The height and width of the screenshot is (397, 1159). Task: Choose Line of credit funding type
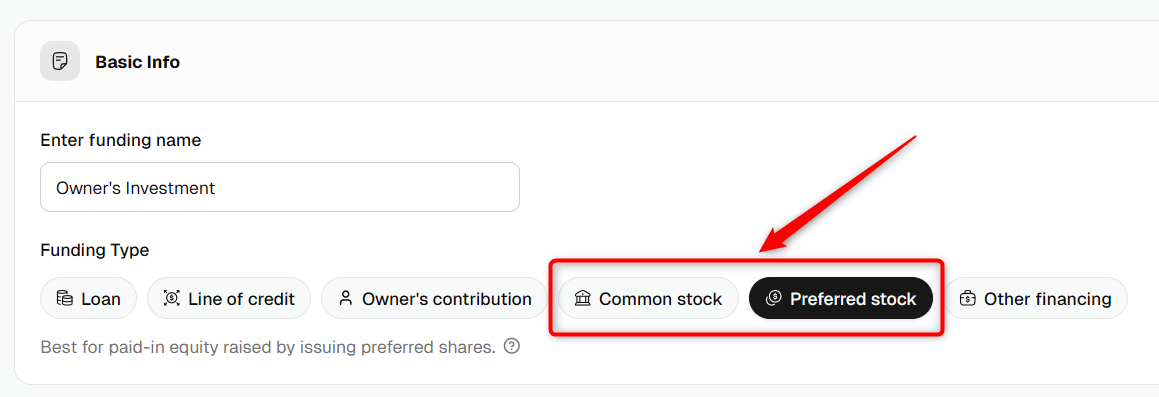(x=229, y=299)
